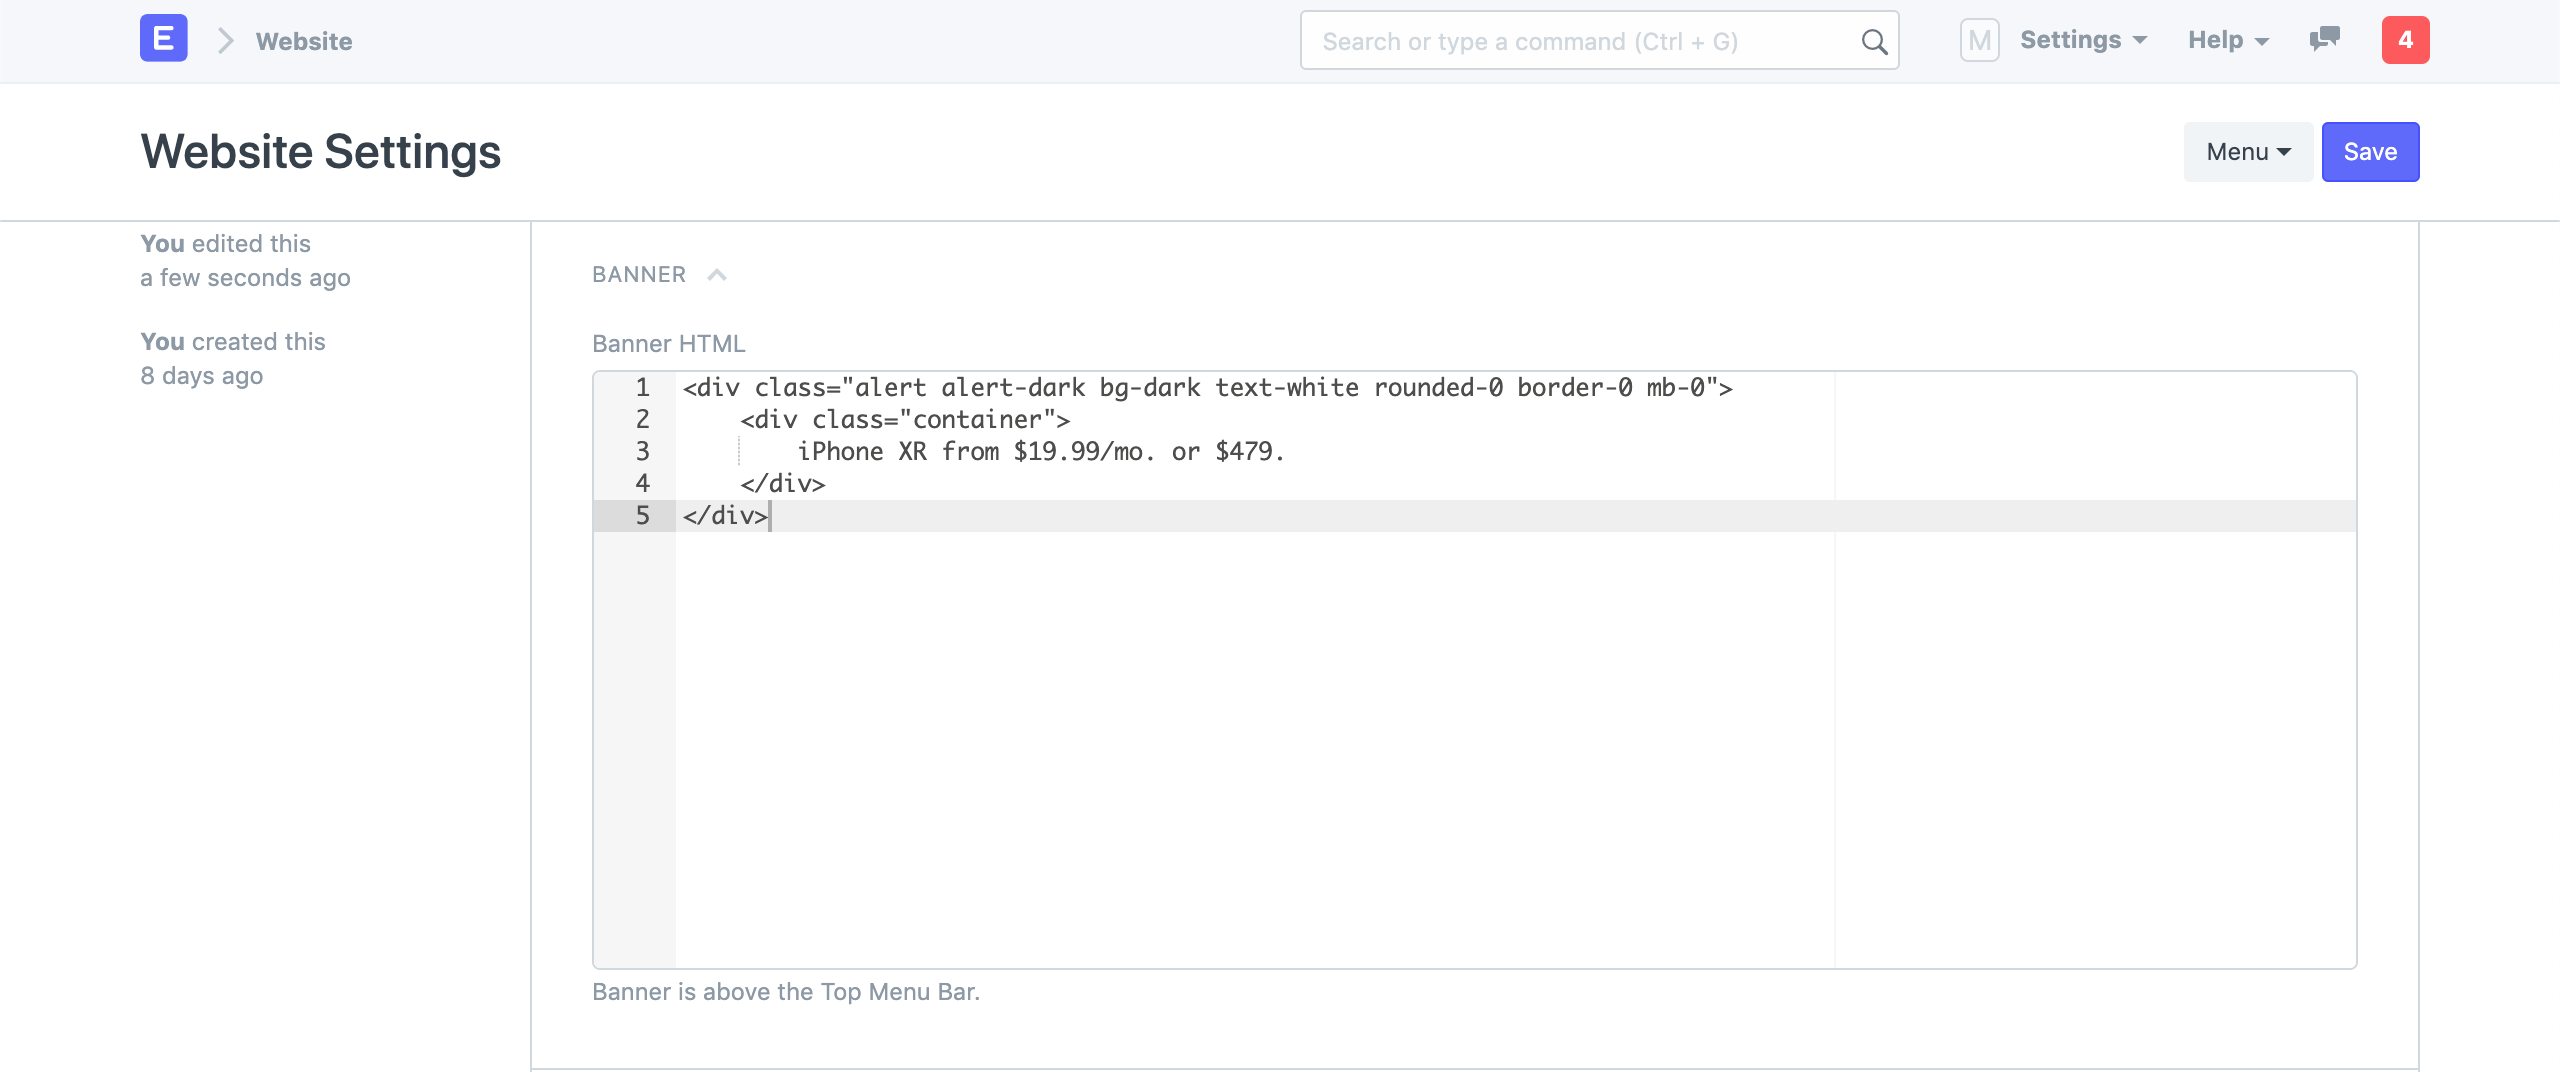Viewport: 2560px width, 1072px height.
Task: Open the Menu dropdown button
Action: tap(2248, 152)
